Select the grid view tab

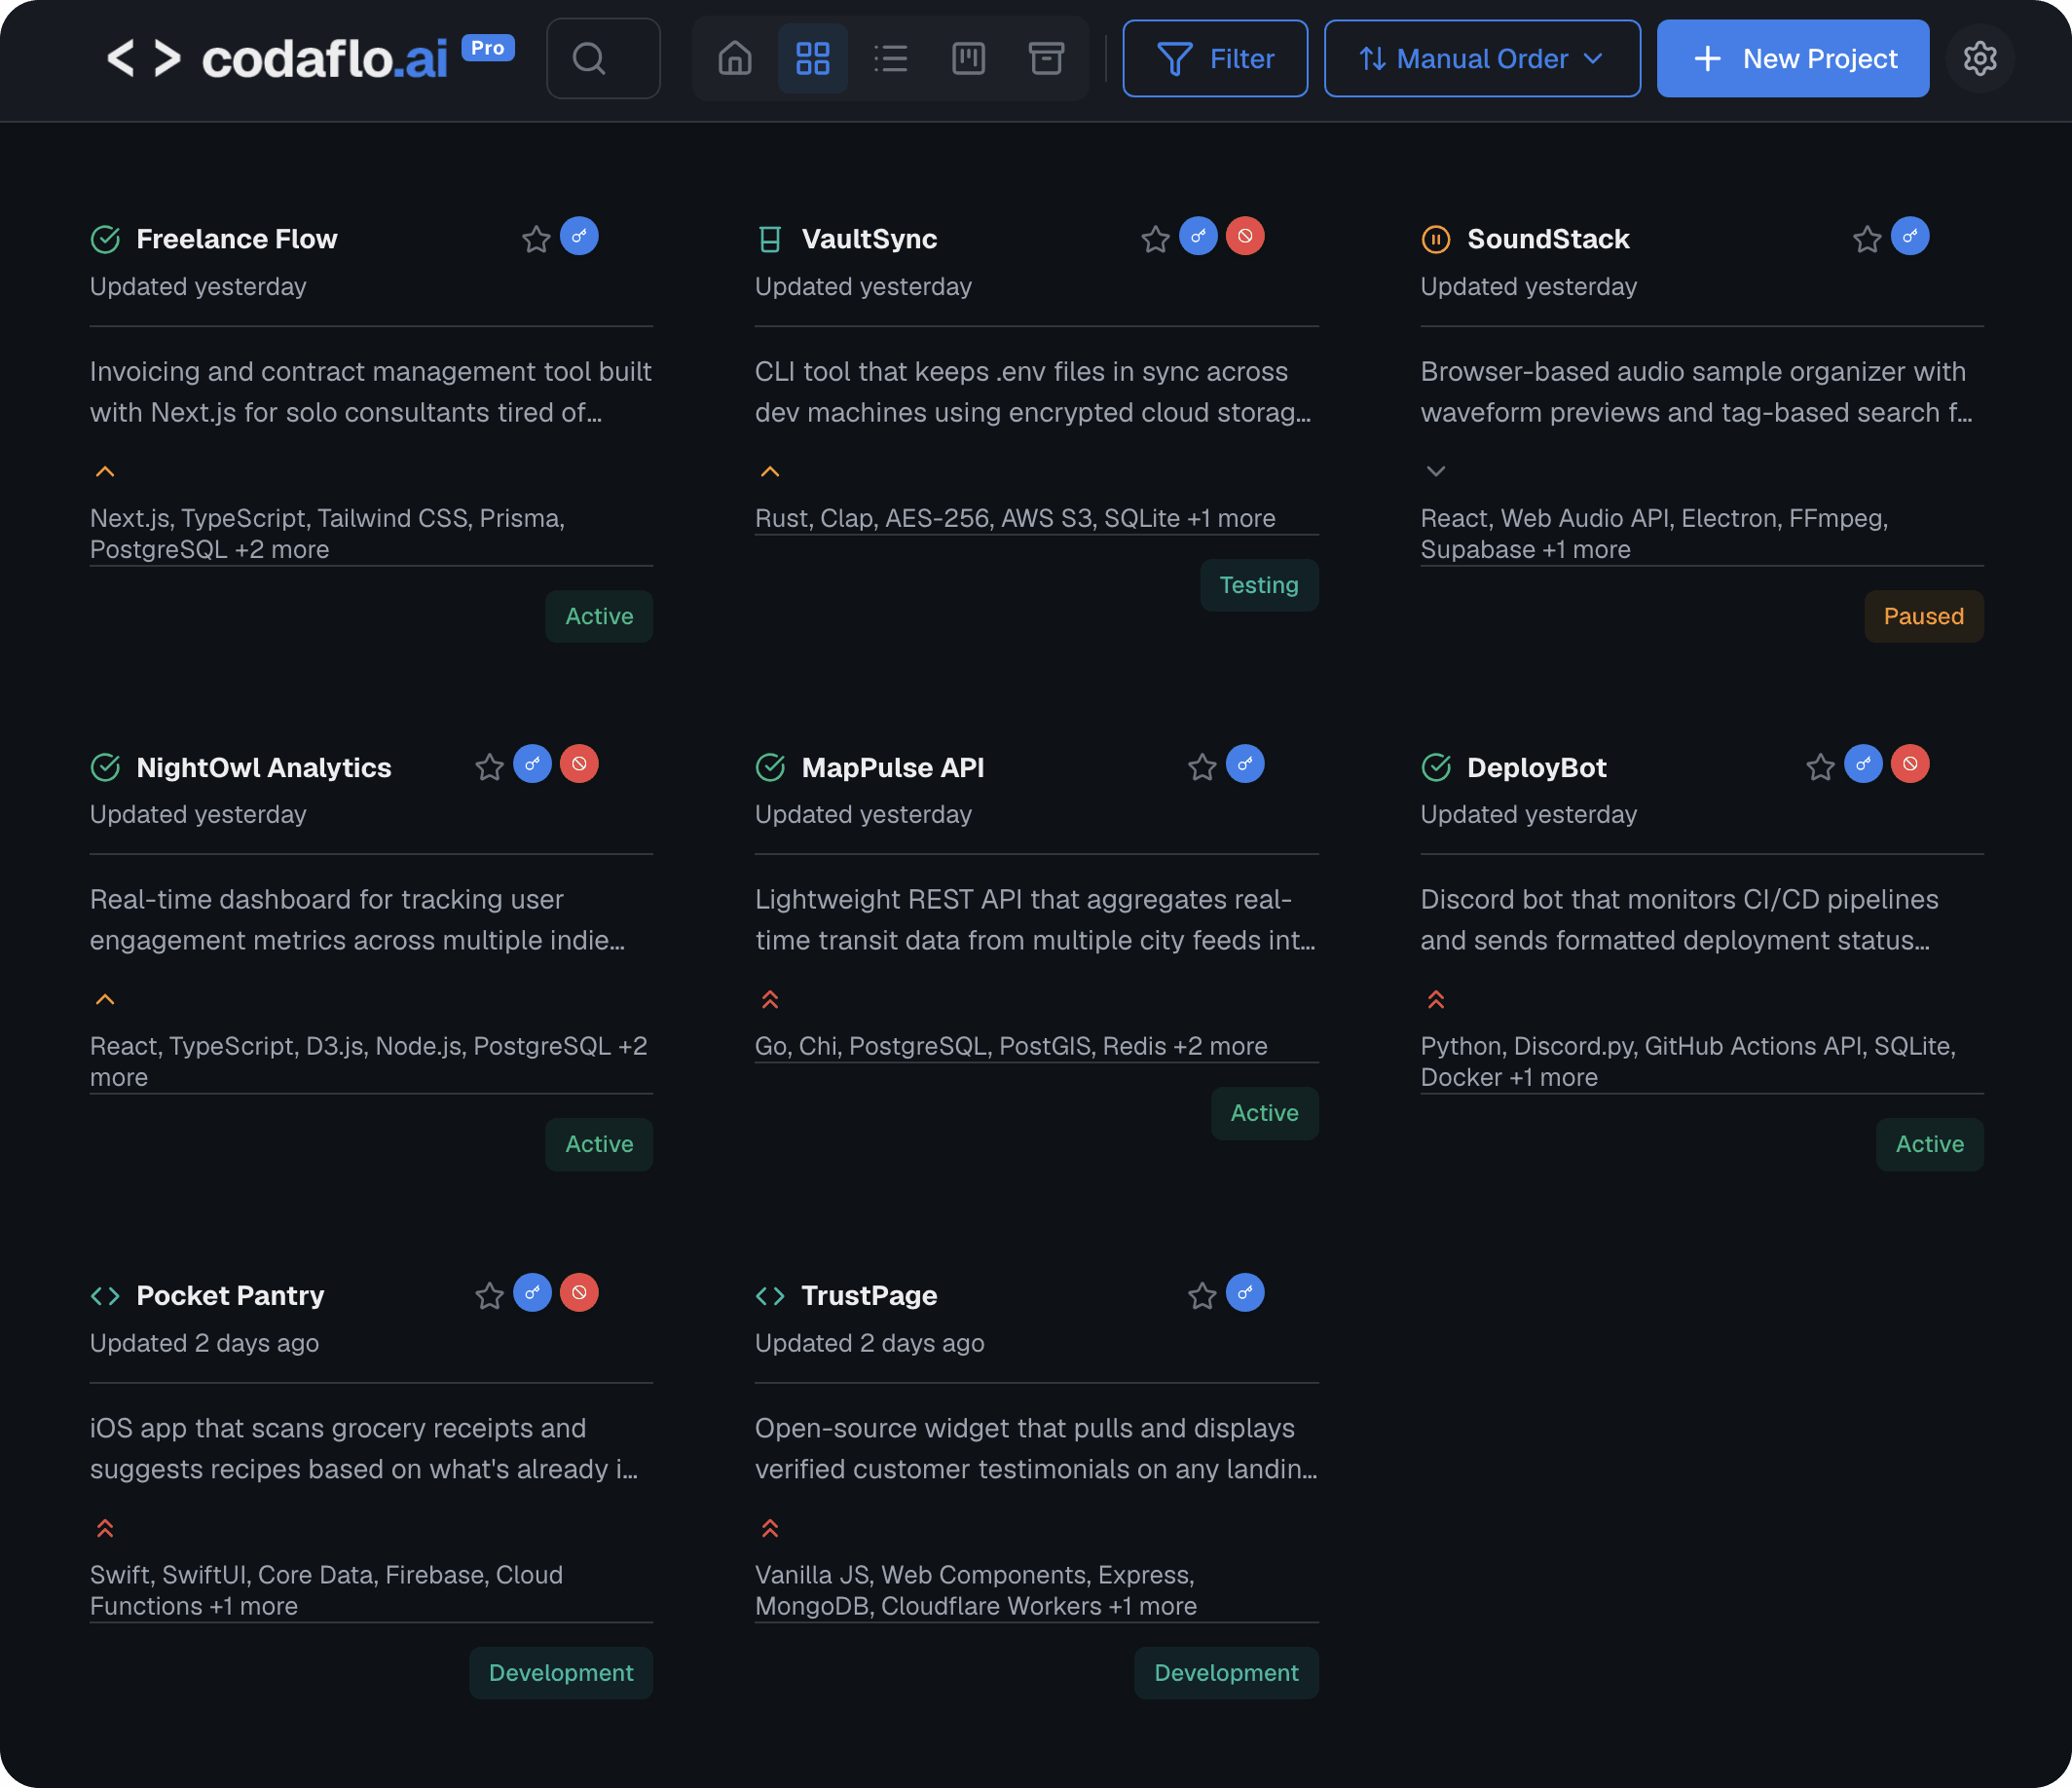[812, 58]
